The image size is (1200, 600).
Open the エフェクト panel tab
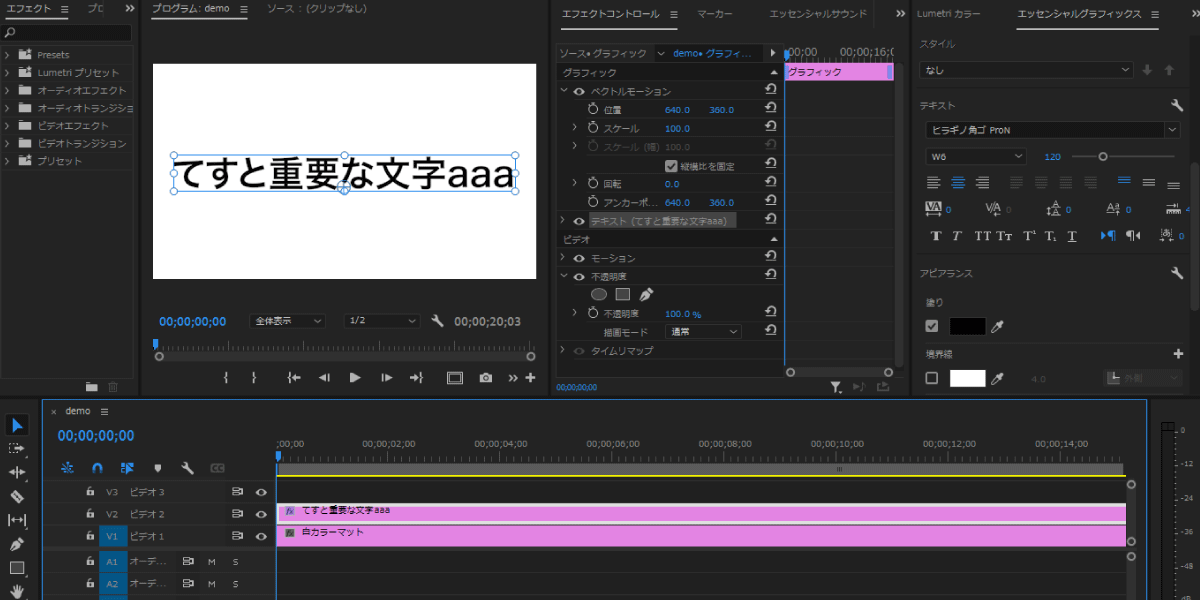pyautogui.click(x=29, y=9)
